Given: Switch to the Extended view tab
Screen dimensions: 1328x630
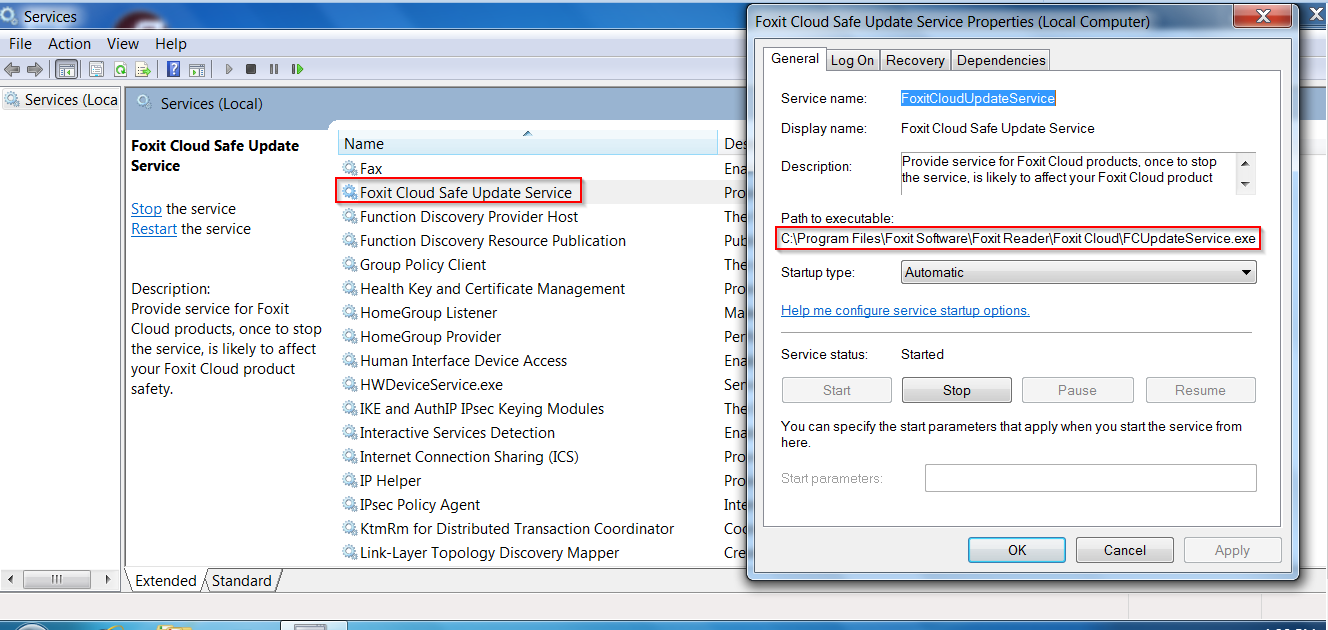Looking at the screenshot, I should [x=165, y=581].
